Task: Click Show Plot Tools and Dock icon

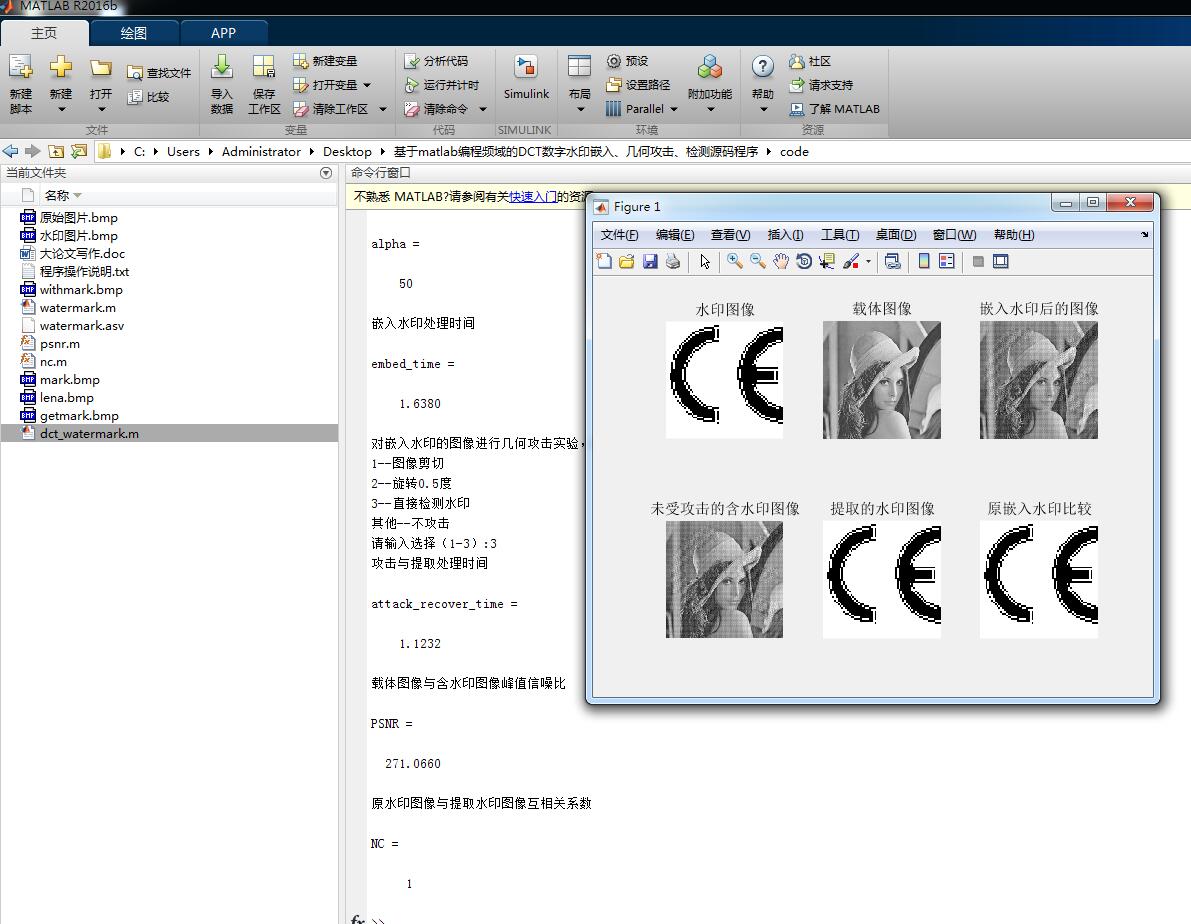Action: pos(1001,261)
